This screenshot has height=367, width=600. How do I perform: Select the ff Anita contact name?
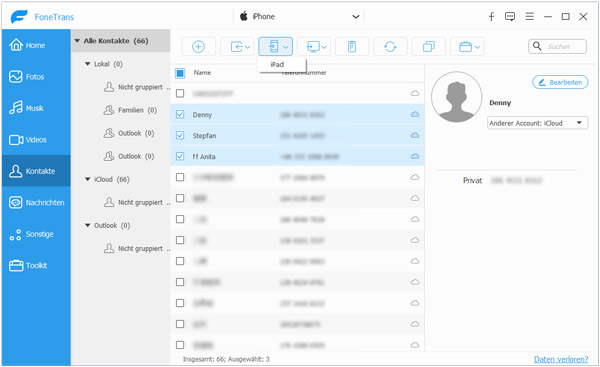tap(204, 157)
